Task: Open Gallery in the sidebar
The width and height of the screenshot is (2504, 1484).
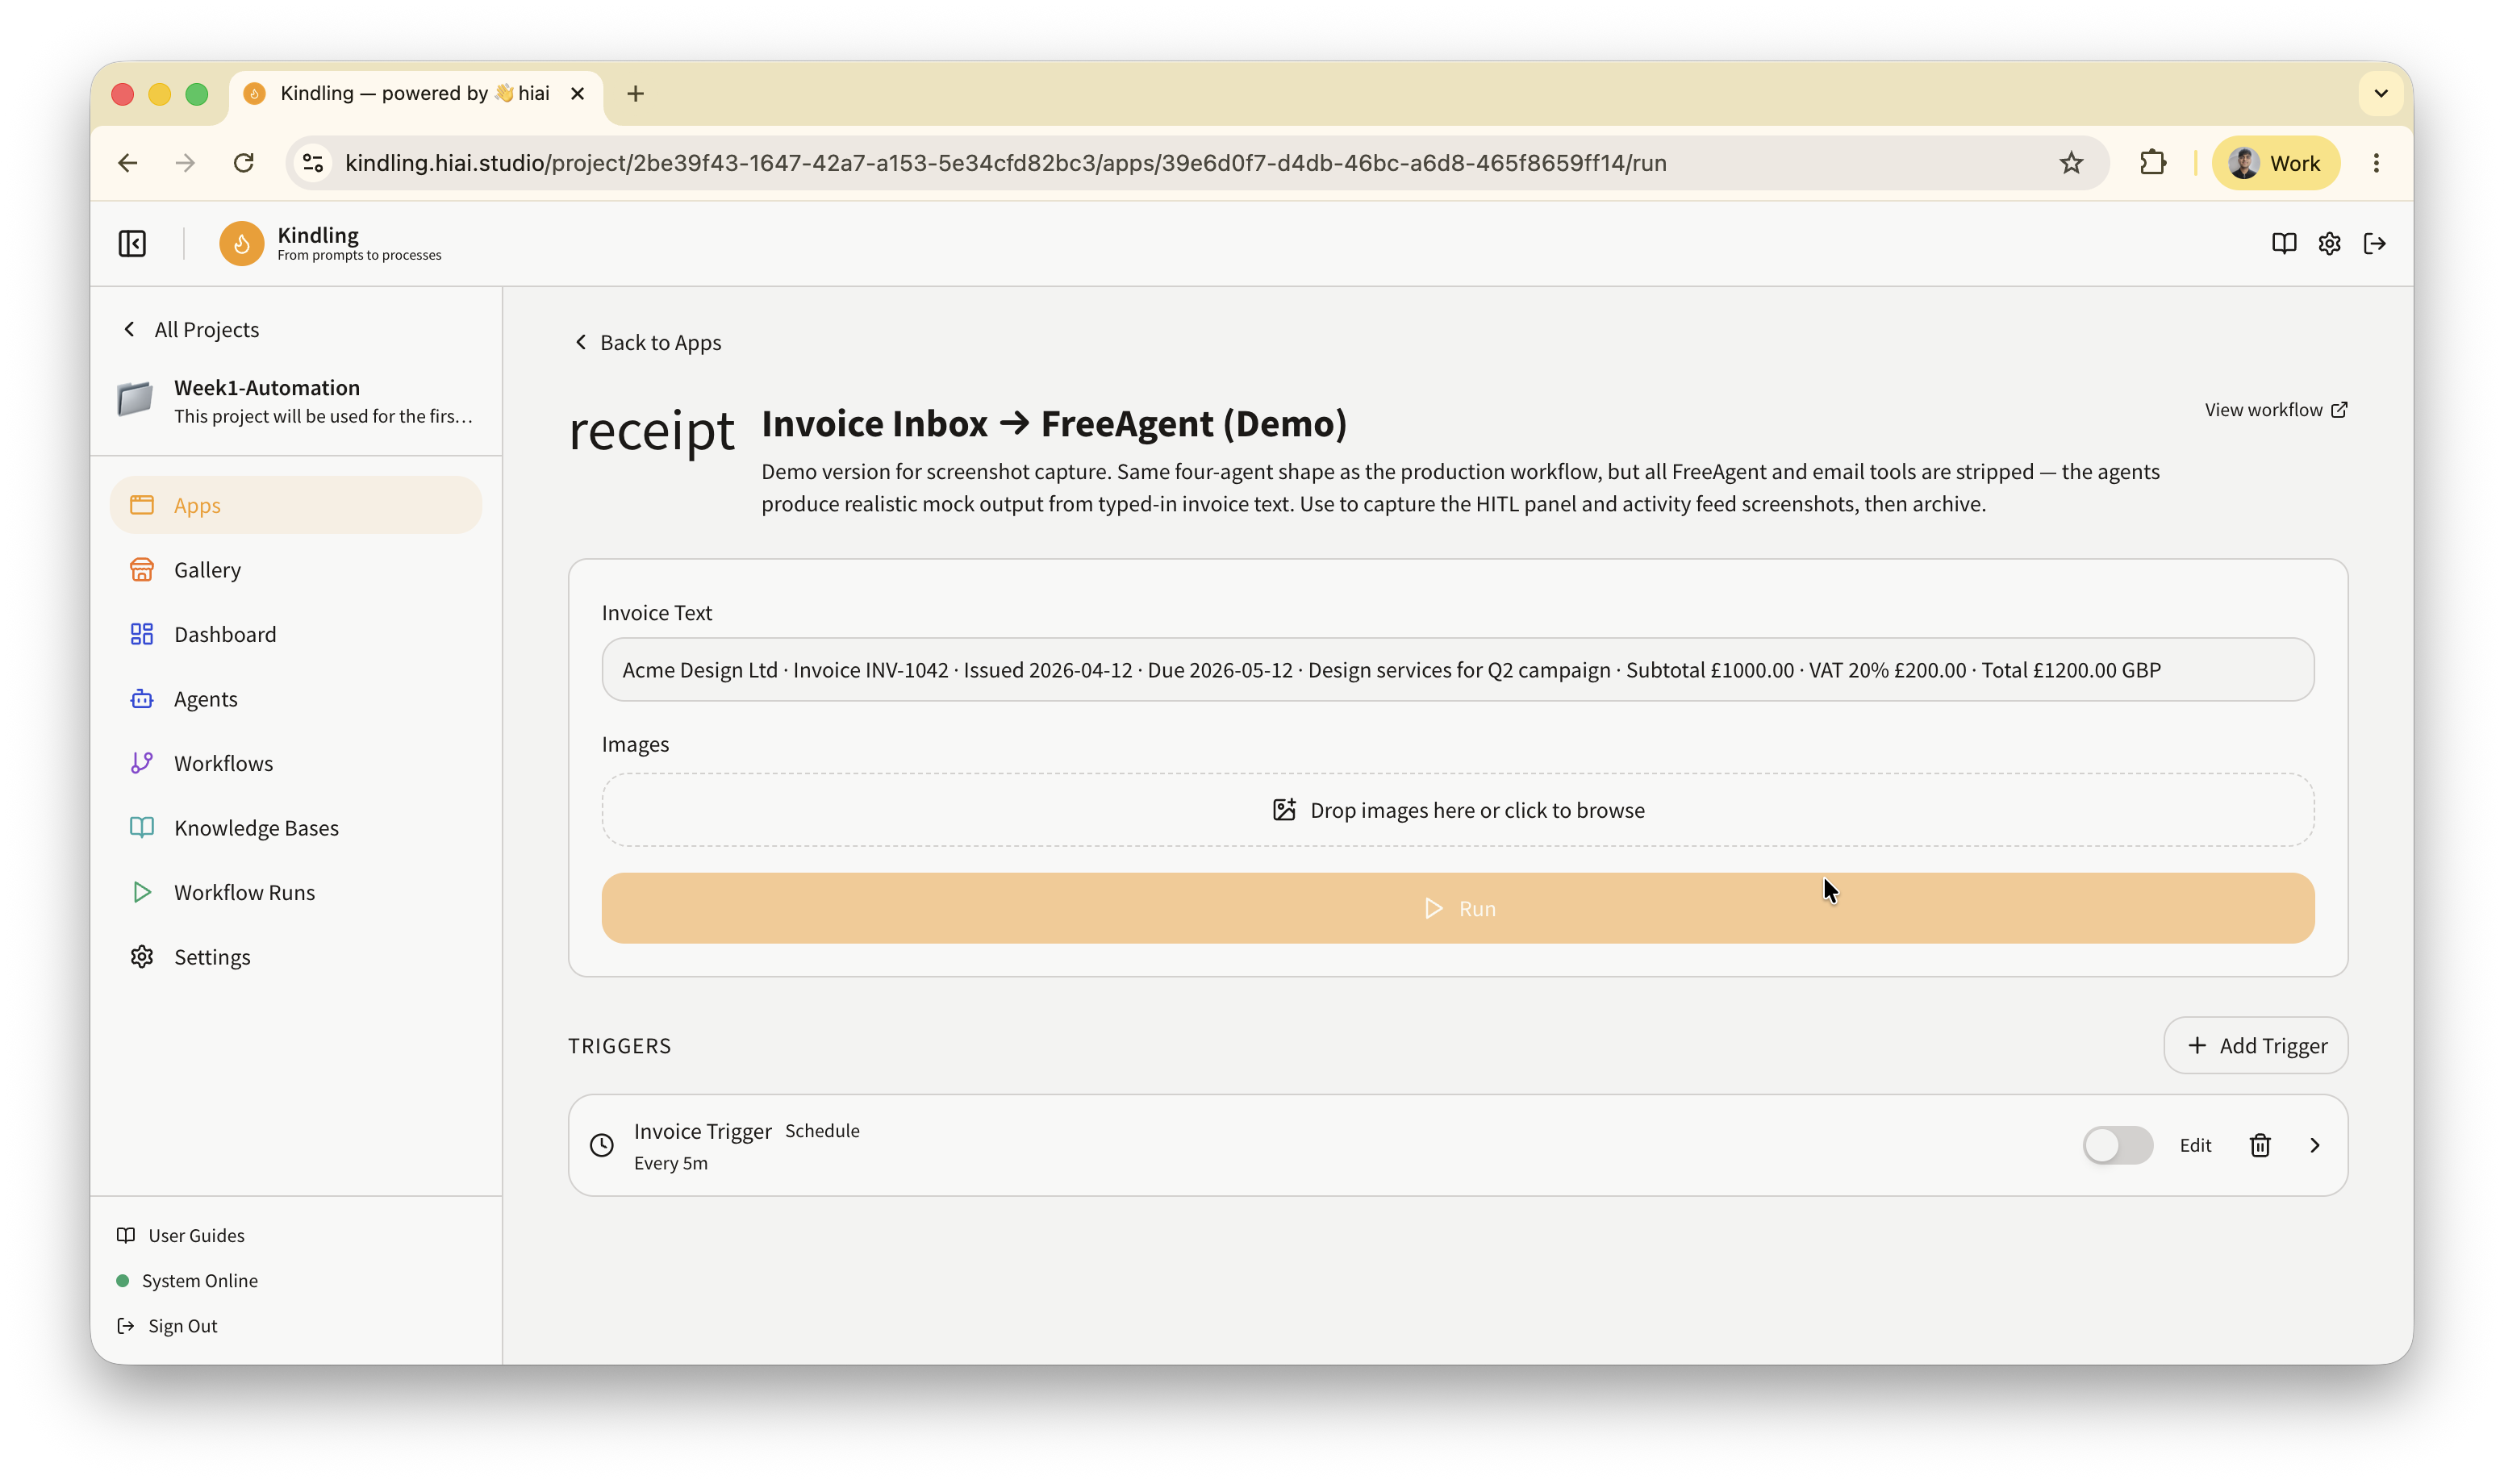Action: coord(296,570)
